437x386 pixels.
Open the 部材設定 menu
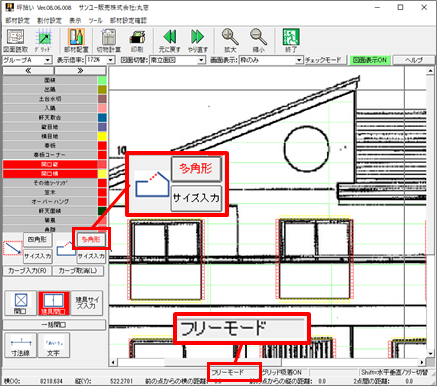[17, 20]
